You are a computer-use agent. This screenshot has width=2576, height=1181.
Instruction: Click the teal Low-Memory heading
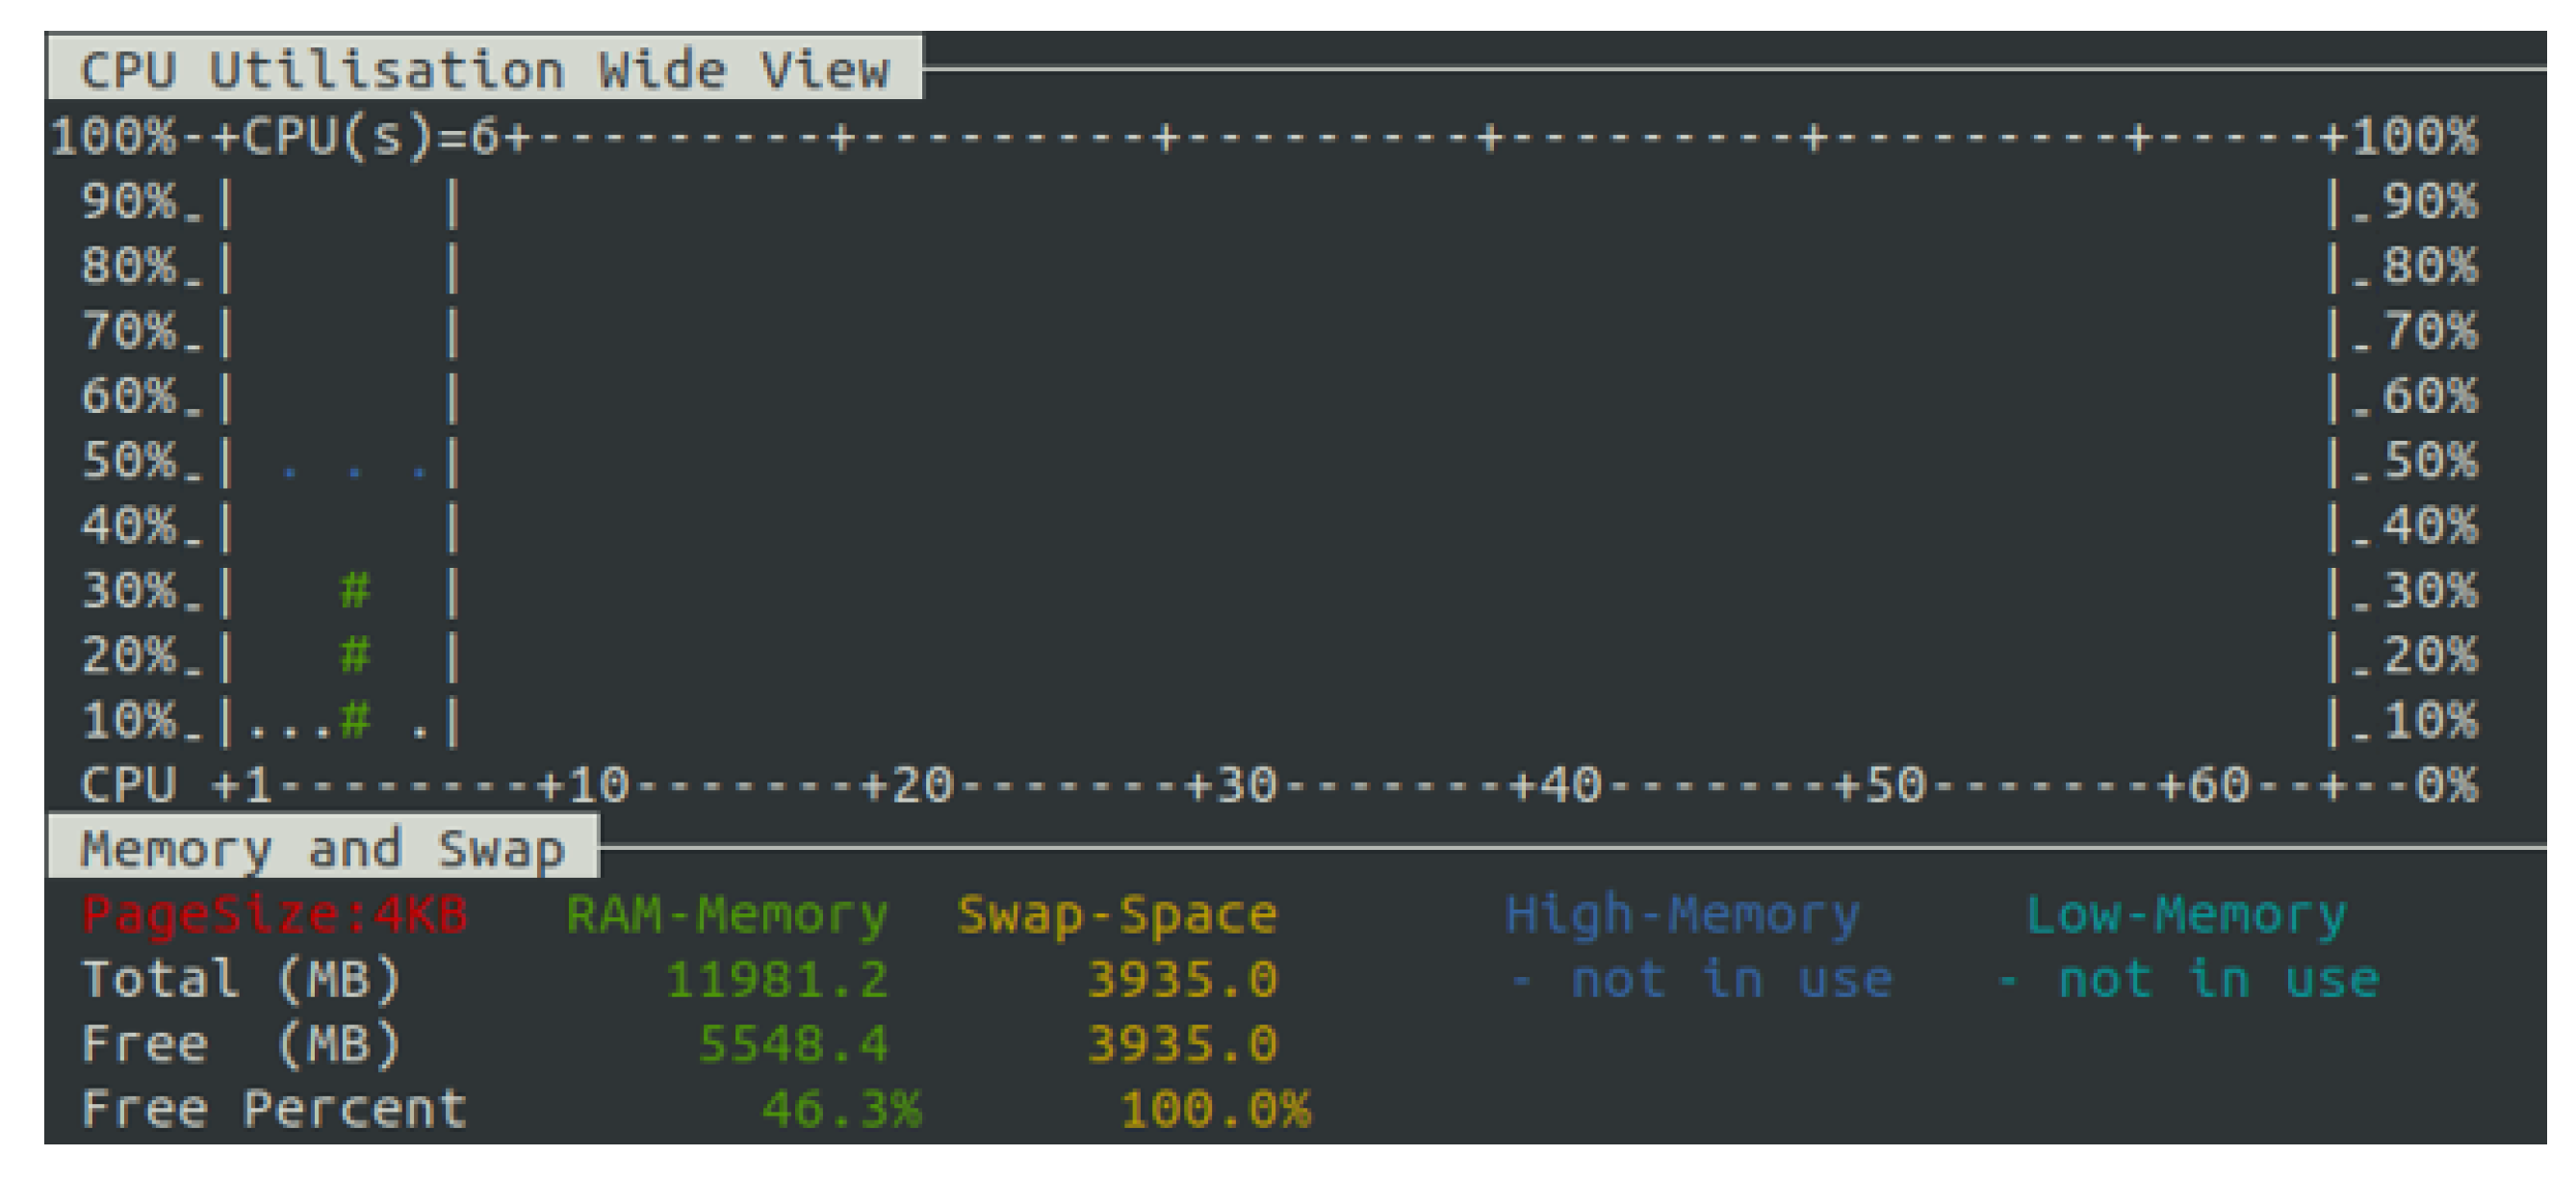coord(2185,915)
